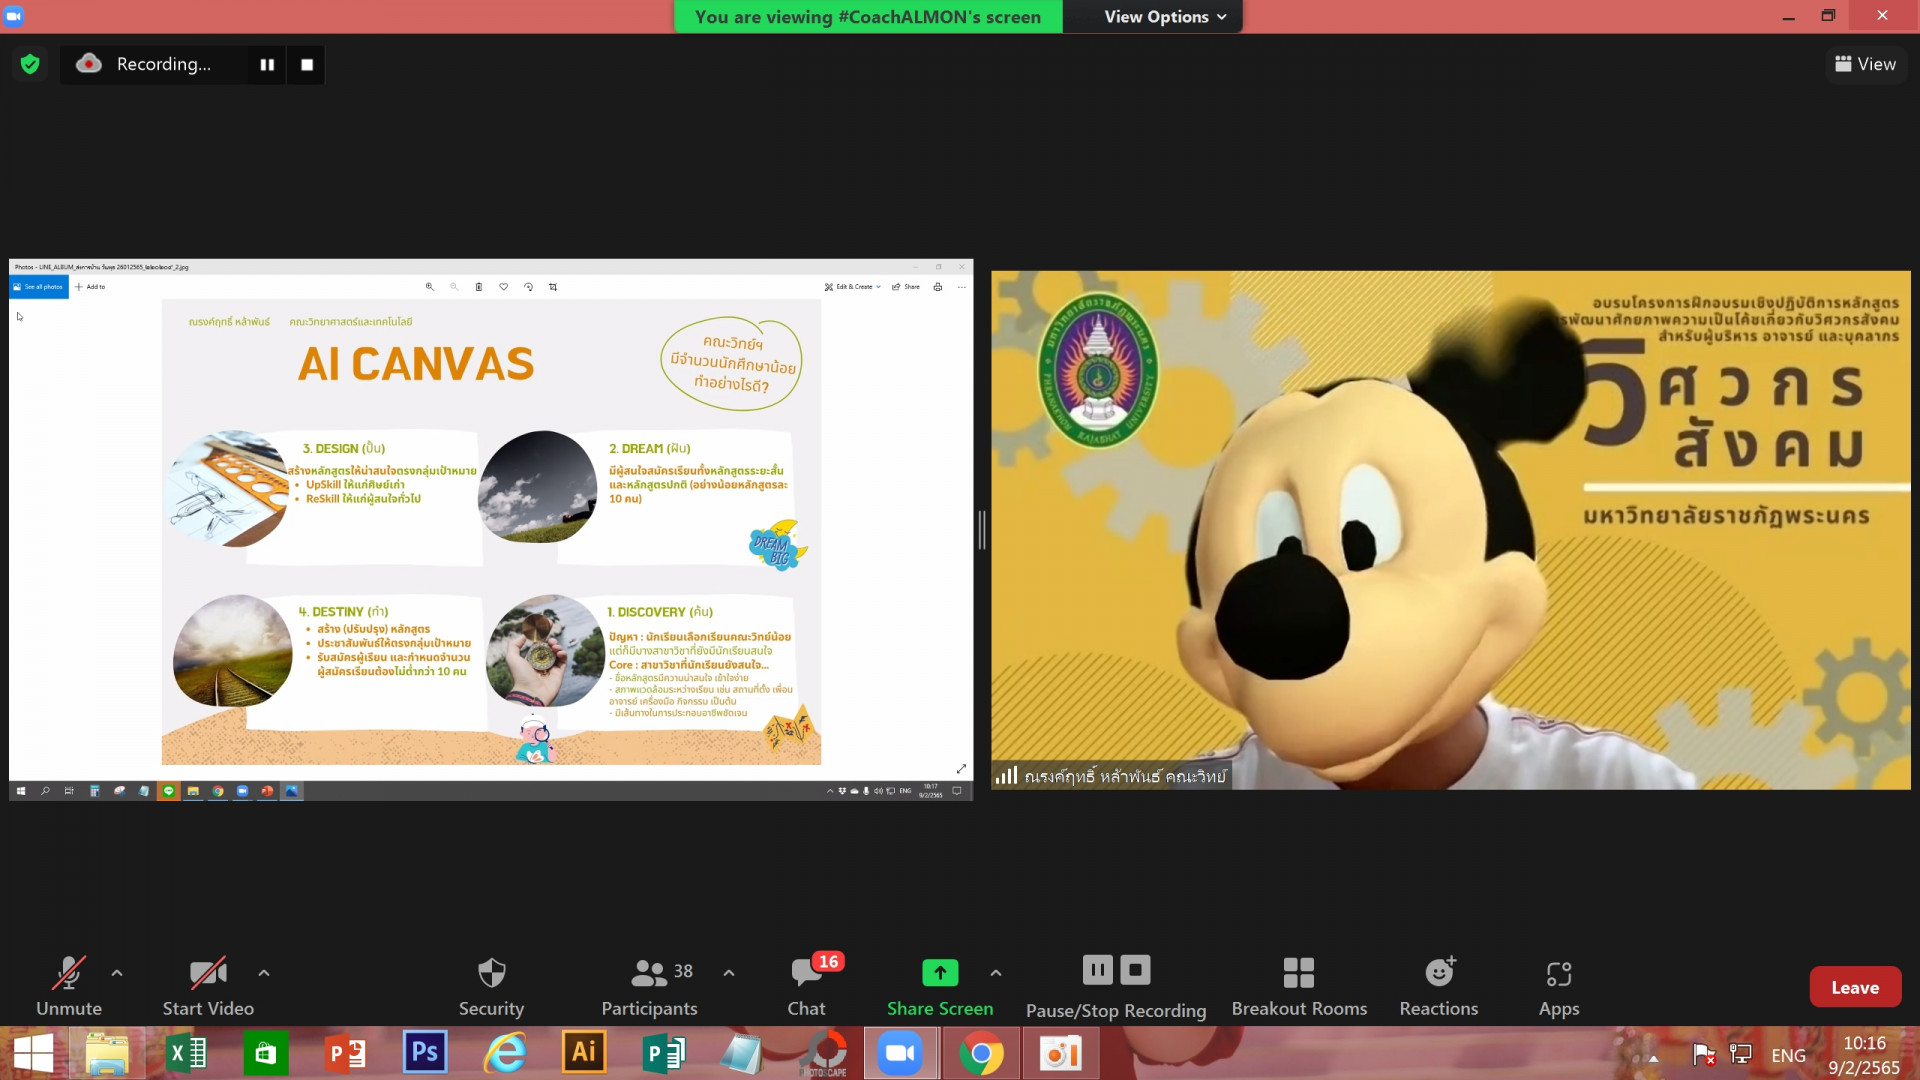The height and width of the screenshot is (1080, 1920).
Task: Click the green Share Screen button
Action: [x=940, y=986]
